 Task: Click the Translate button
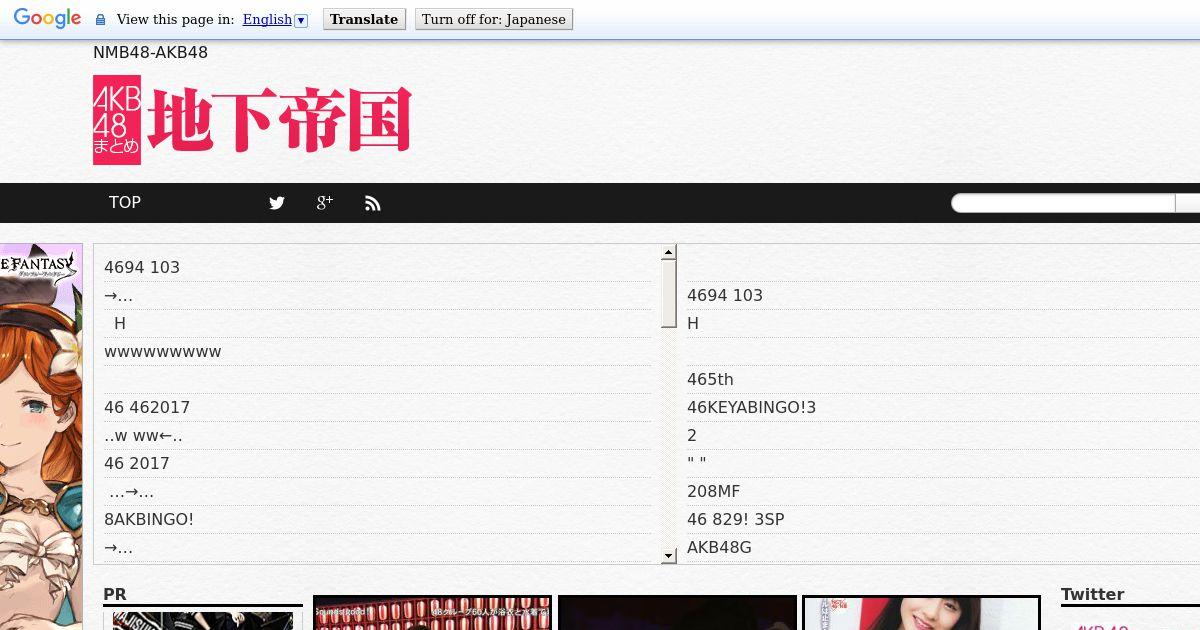click(364, 19)
